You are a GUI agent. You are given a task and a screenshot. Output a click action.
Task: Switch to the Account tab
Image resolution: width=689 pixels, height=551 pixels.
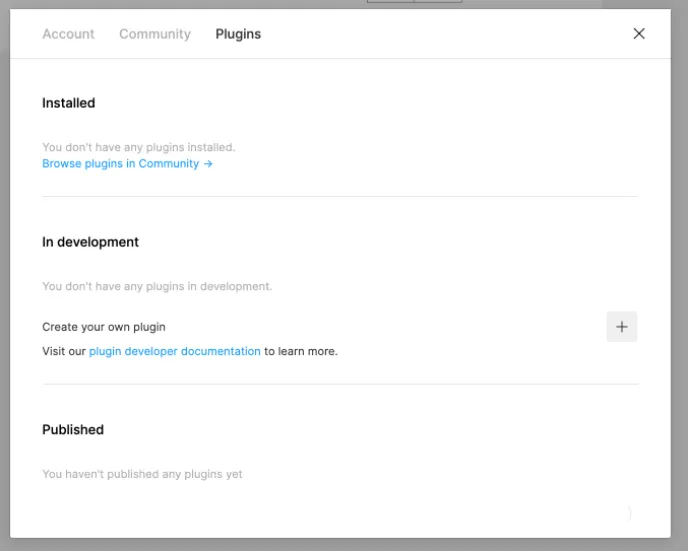[68, 34]
